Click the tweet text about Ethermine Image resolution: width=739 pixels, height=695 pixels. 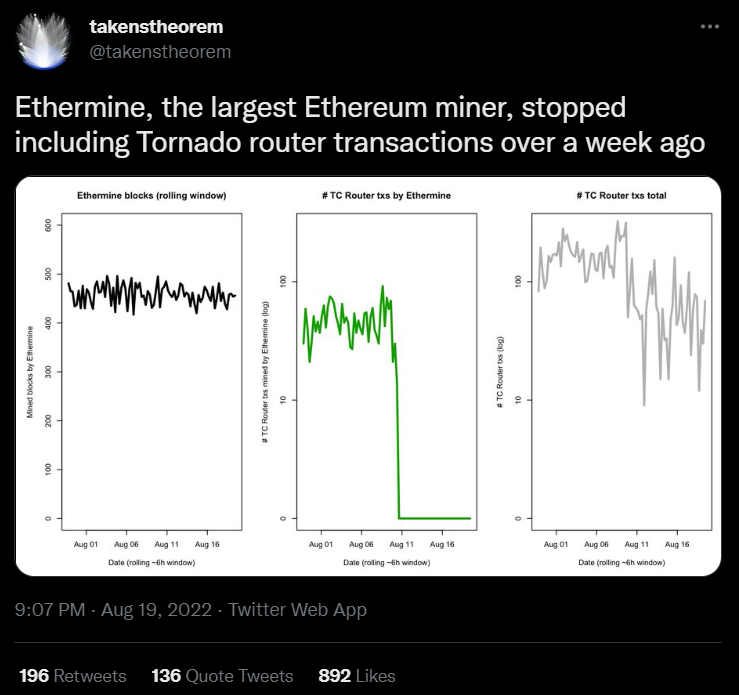[x=360, y=125]
